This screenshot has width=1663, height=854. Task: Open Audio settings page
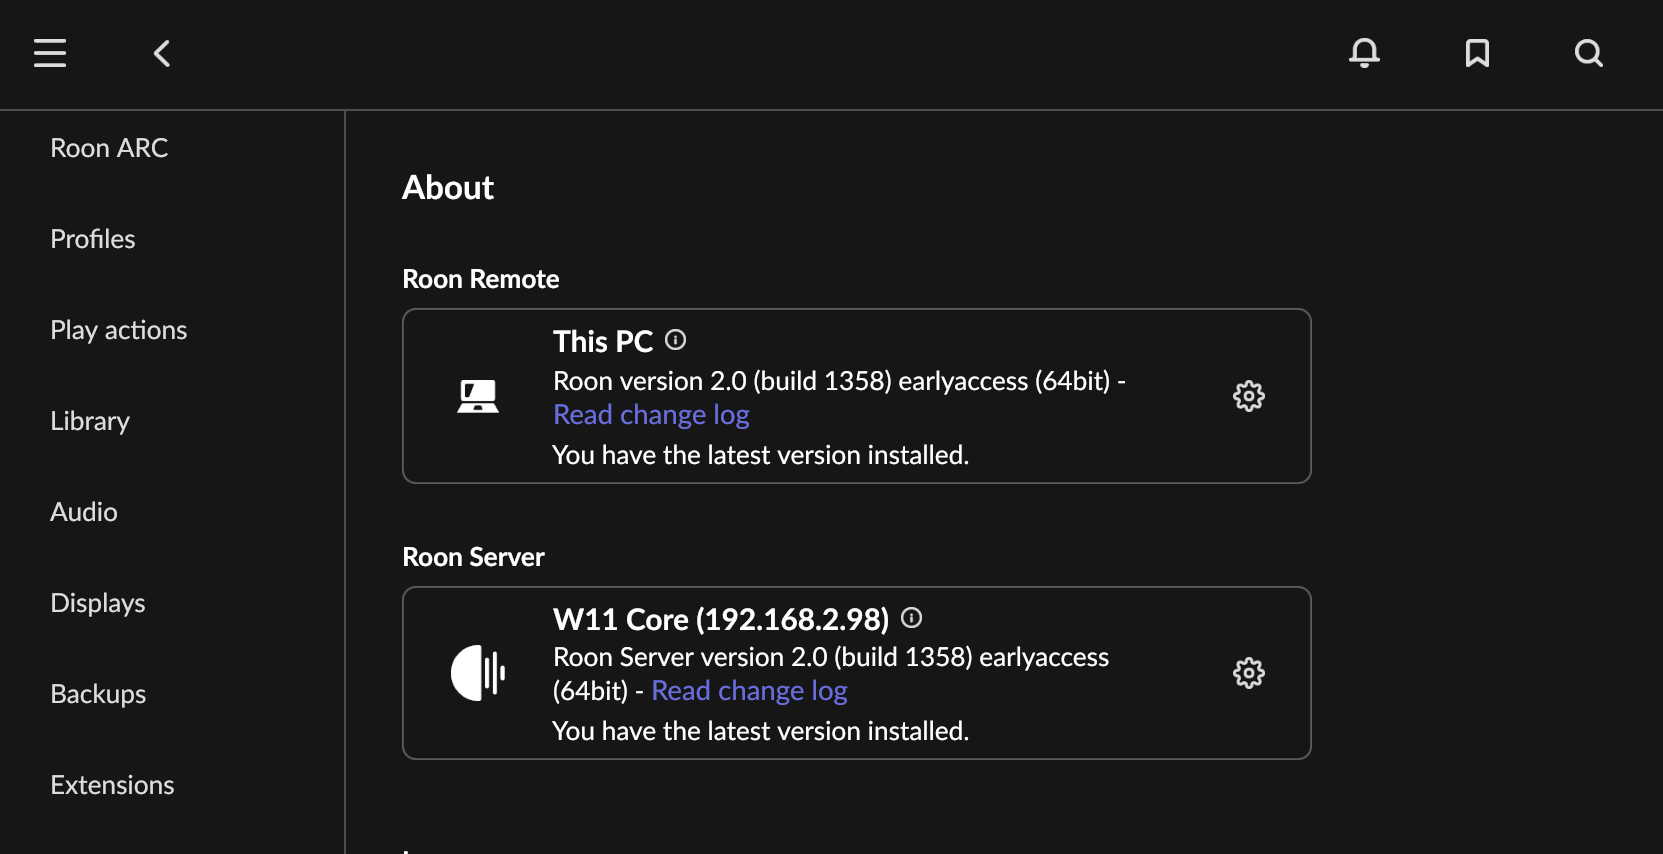coord(84,512)
